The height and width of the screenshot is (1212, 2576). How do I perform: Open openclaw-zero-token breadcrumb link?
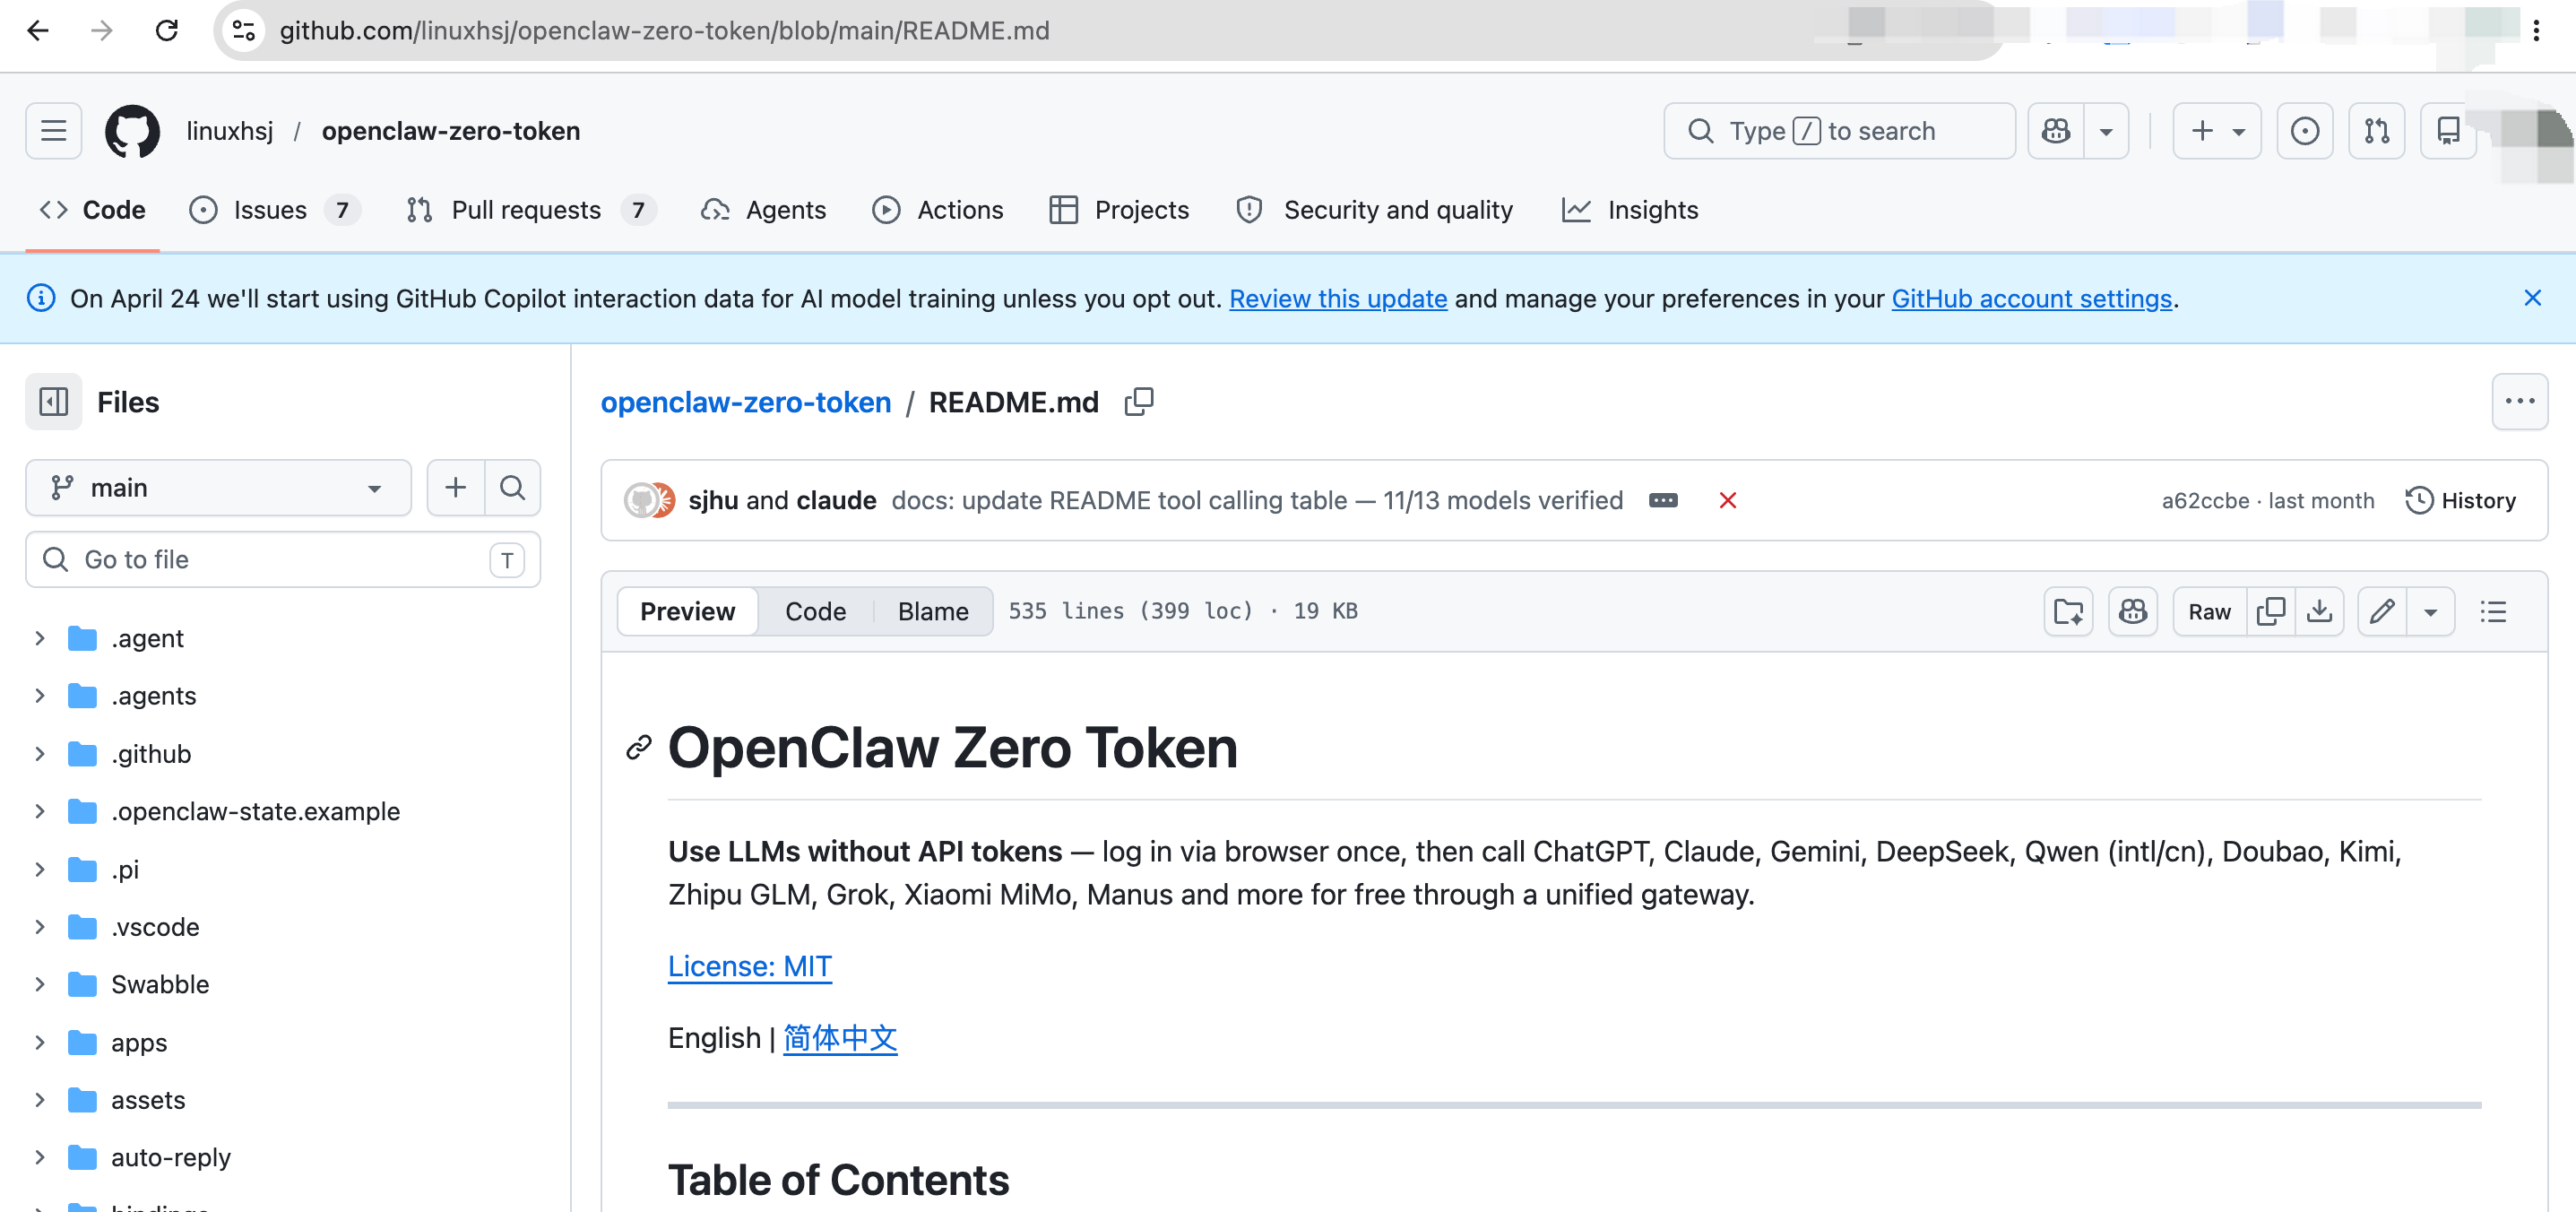[745, 402]
